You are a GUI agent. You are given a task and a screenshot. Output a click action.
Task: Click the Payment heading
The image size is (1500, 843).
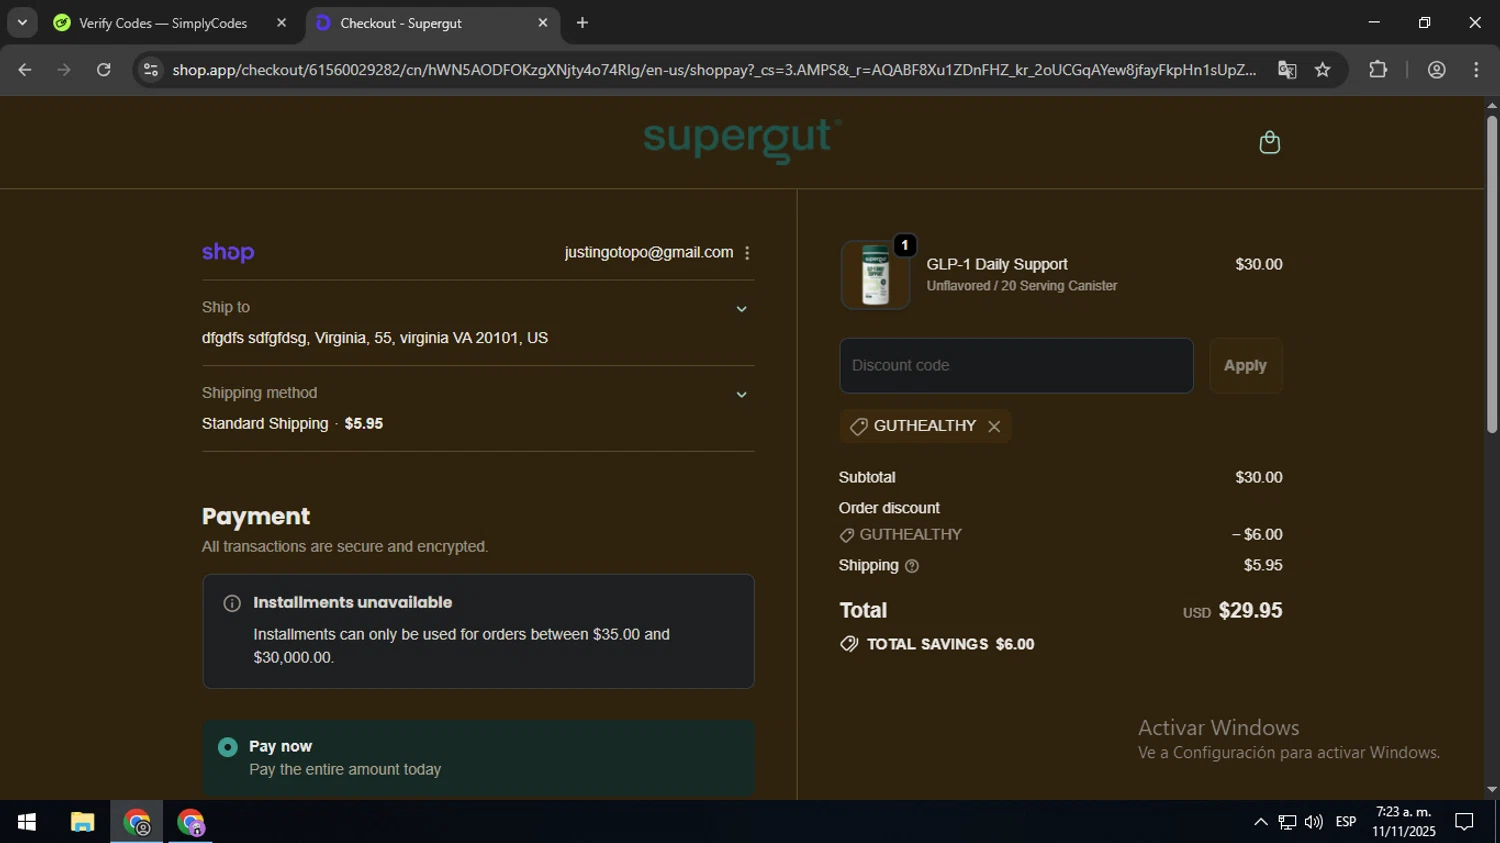click(x=256, y=517)
